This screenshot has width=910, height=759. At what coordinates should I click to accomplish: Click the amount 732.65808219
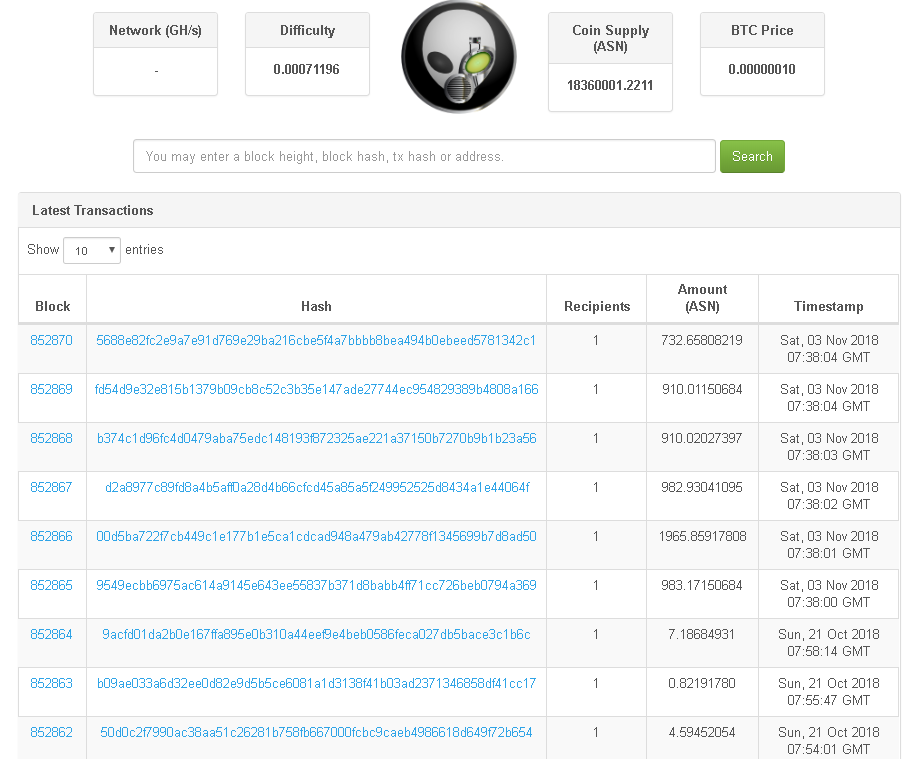(702, 341)
